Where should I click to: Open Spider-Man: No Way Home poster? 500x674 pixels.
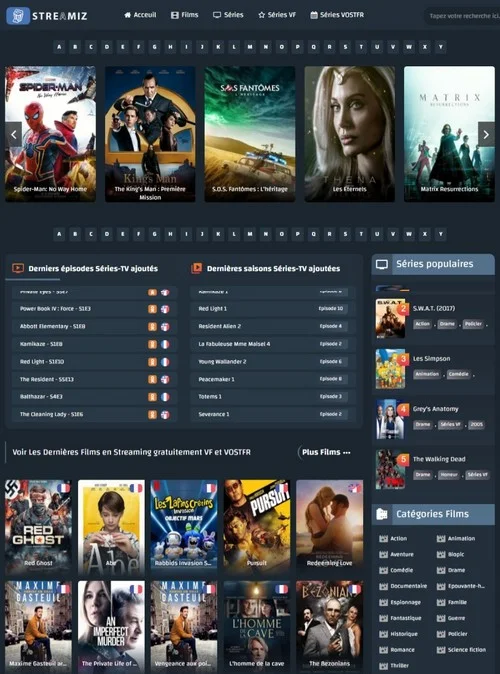pos(50,134)
